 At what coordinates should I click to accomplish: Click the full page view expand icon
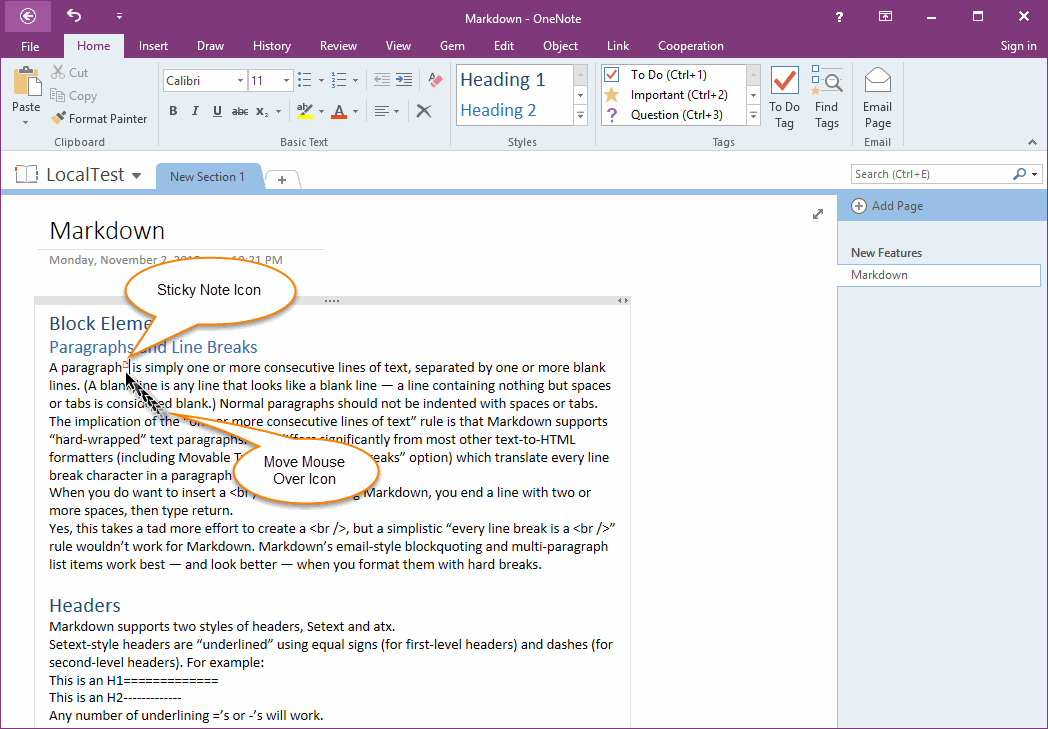coord(817,214)
